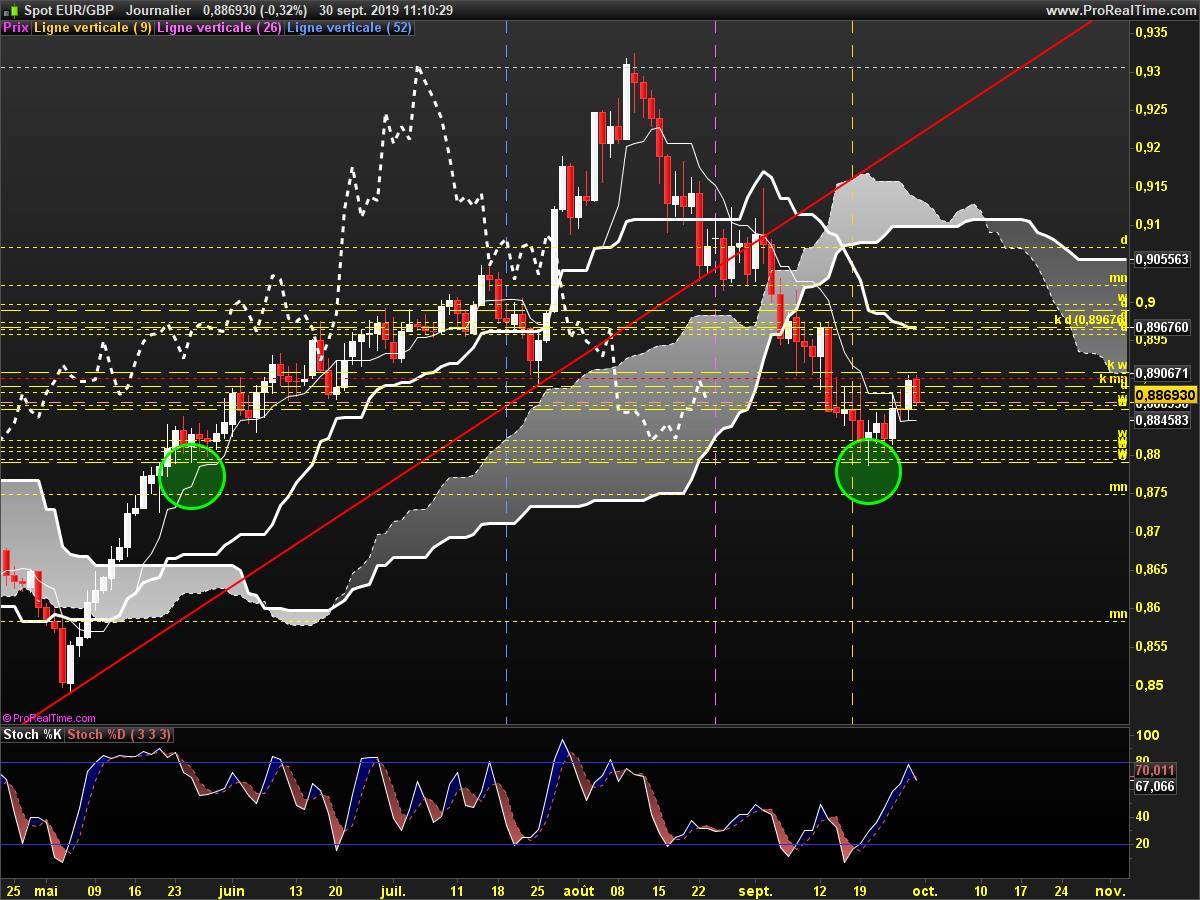Open the www.ProRealTime.com link
The image size is (1200, 900).
point(1120,10)
